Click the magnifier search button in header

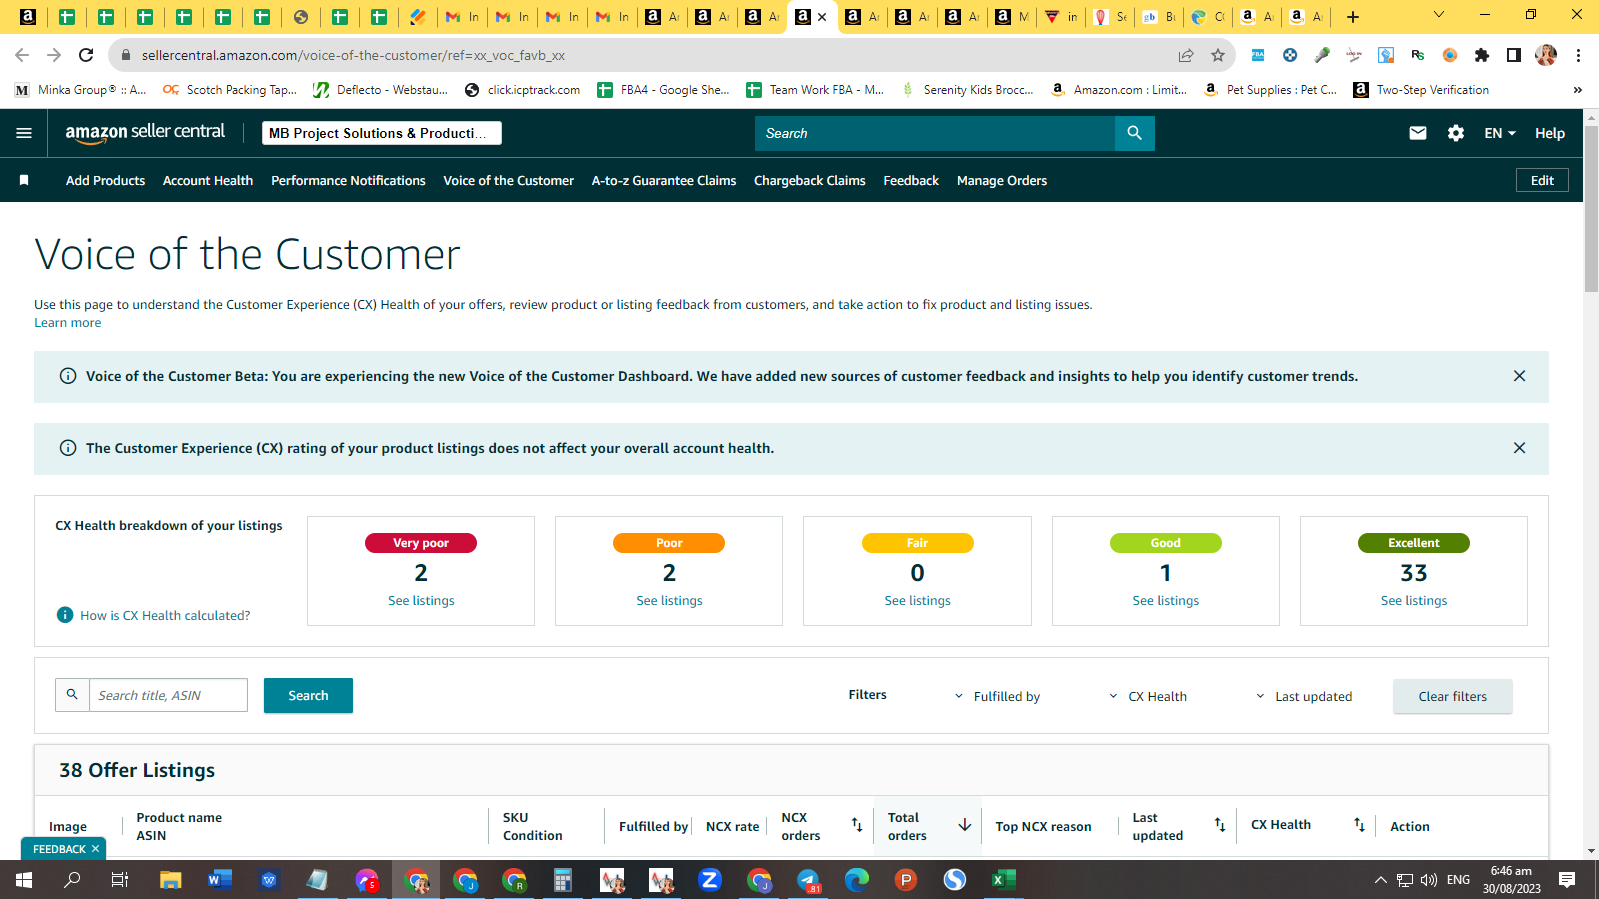1134,133
